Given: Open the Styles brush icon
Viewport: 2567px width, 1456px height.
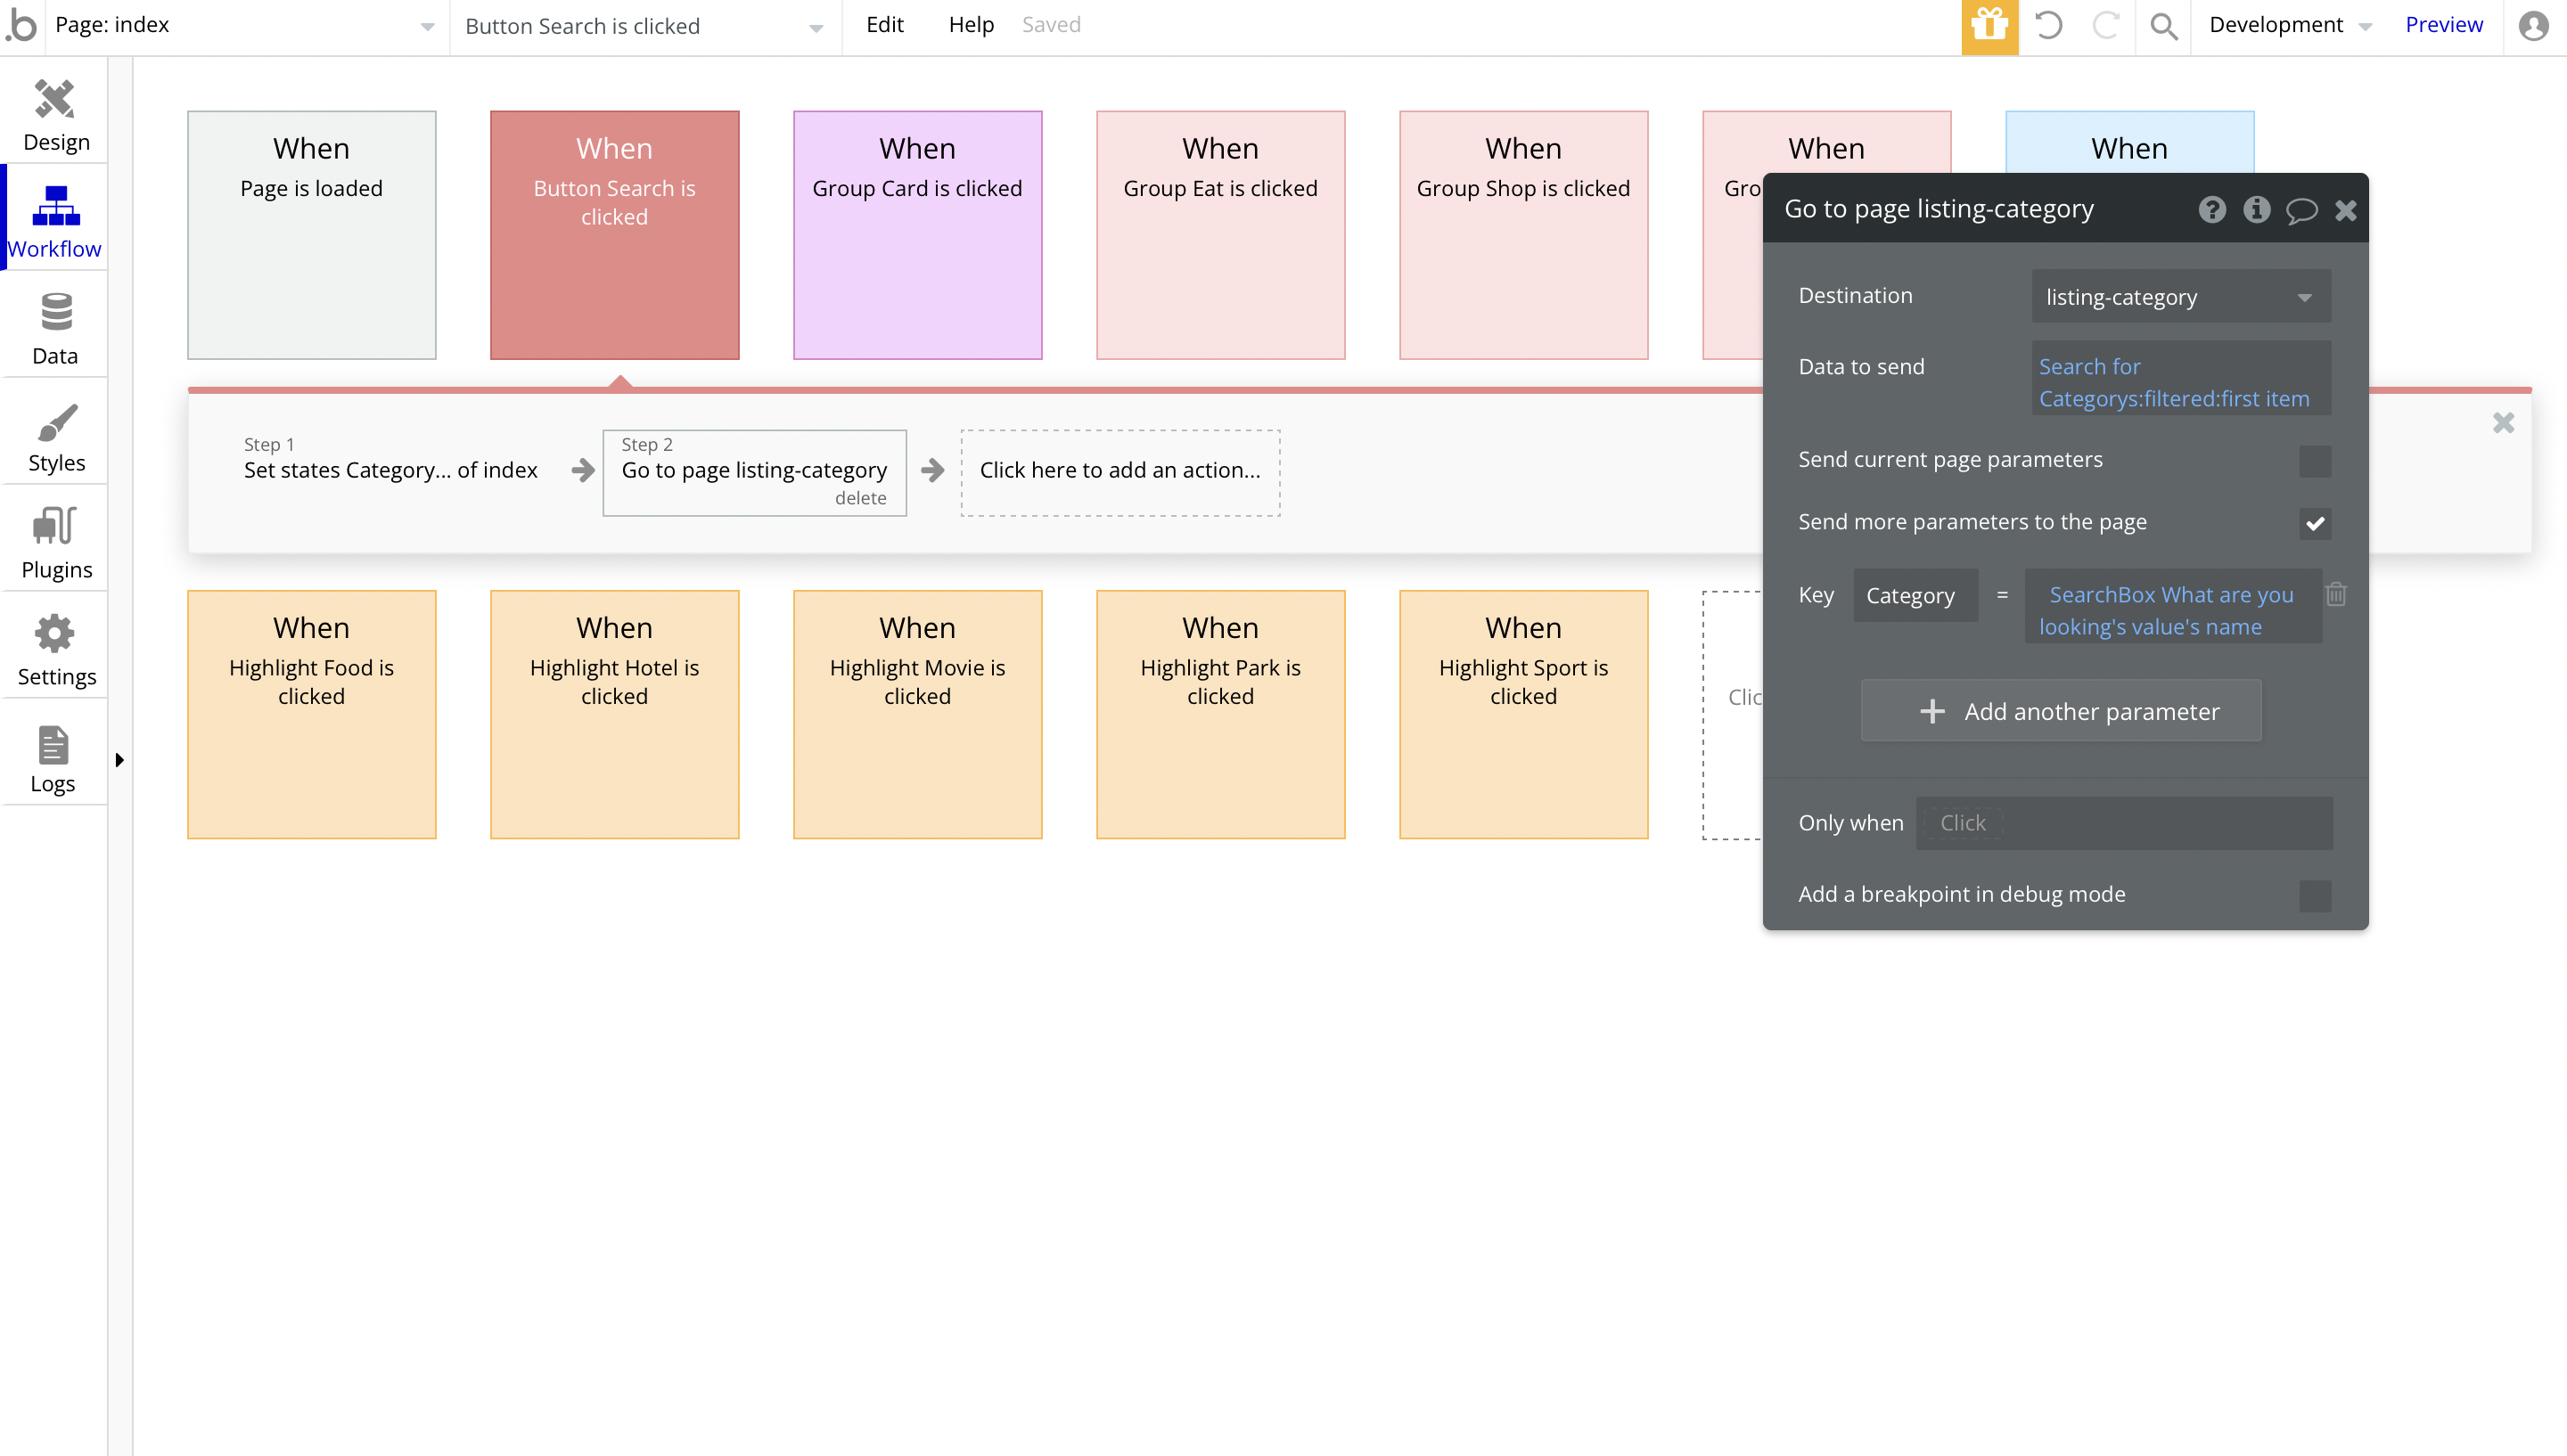Looking at the screenshot, I should tap(55, 422).
